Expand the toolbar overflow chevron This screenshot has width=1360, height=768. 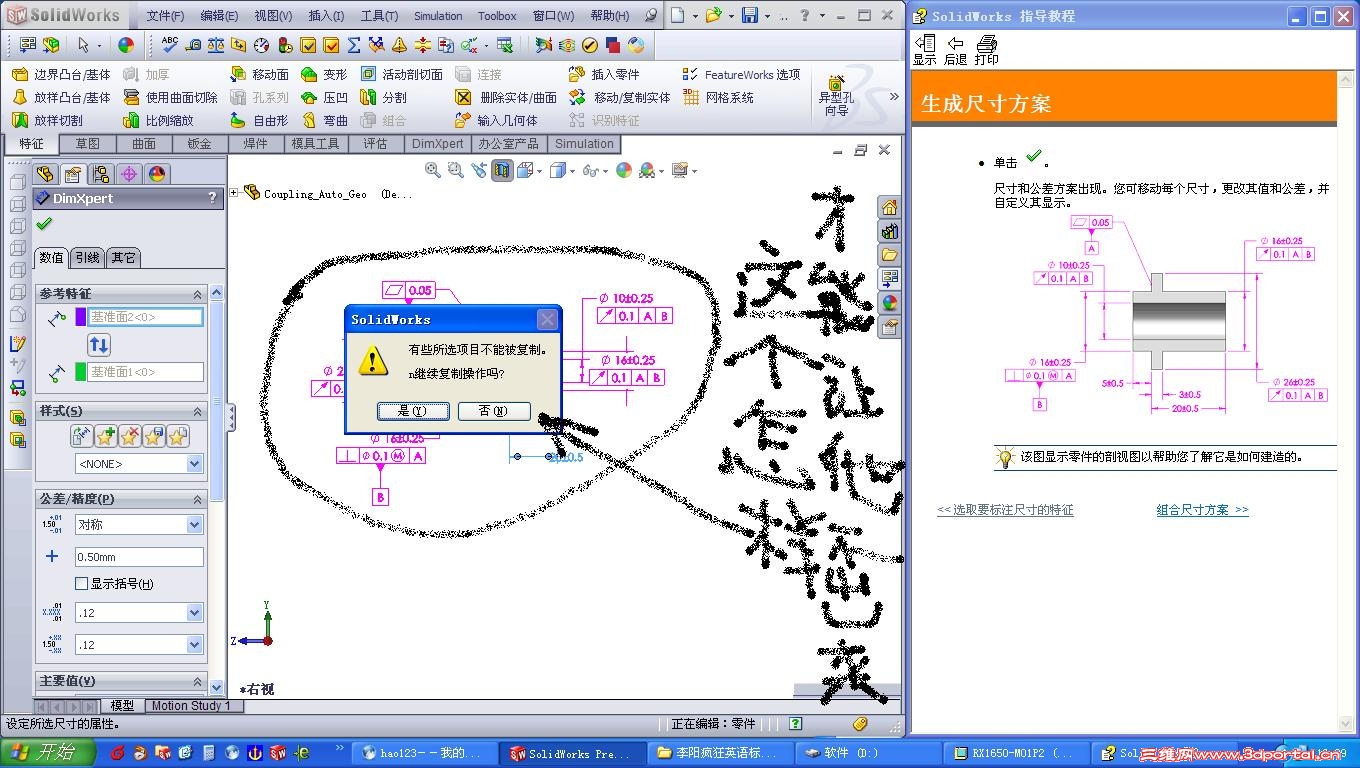(x=894, y=97)
